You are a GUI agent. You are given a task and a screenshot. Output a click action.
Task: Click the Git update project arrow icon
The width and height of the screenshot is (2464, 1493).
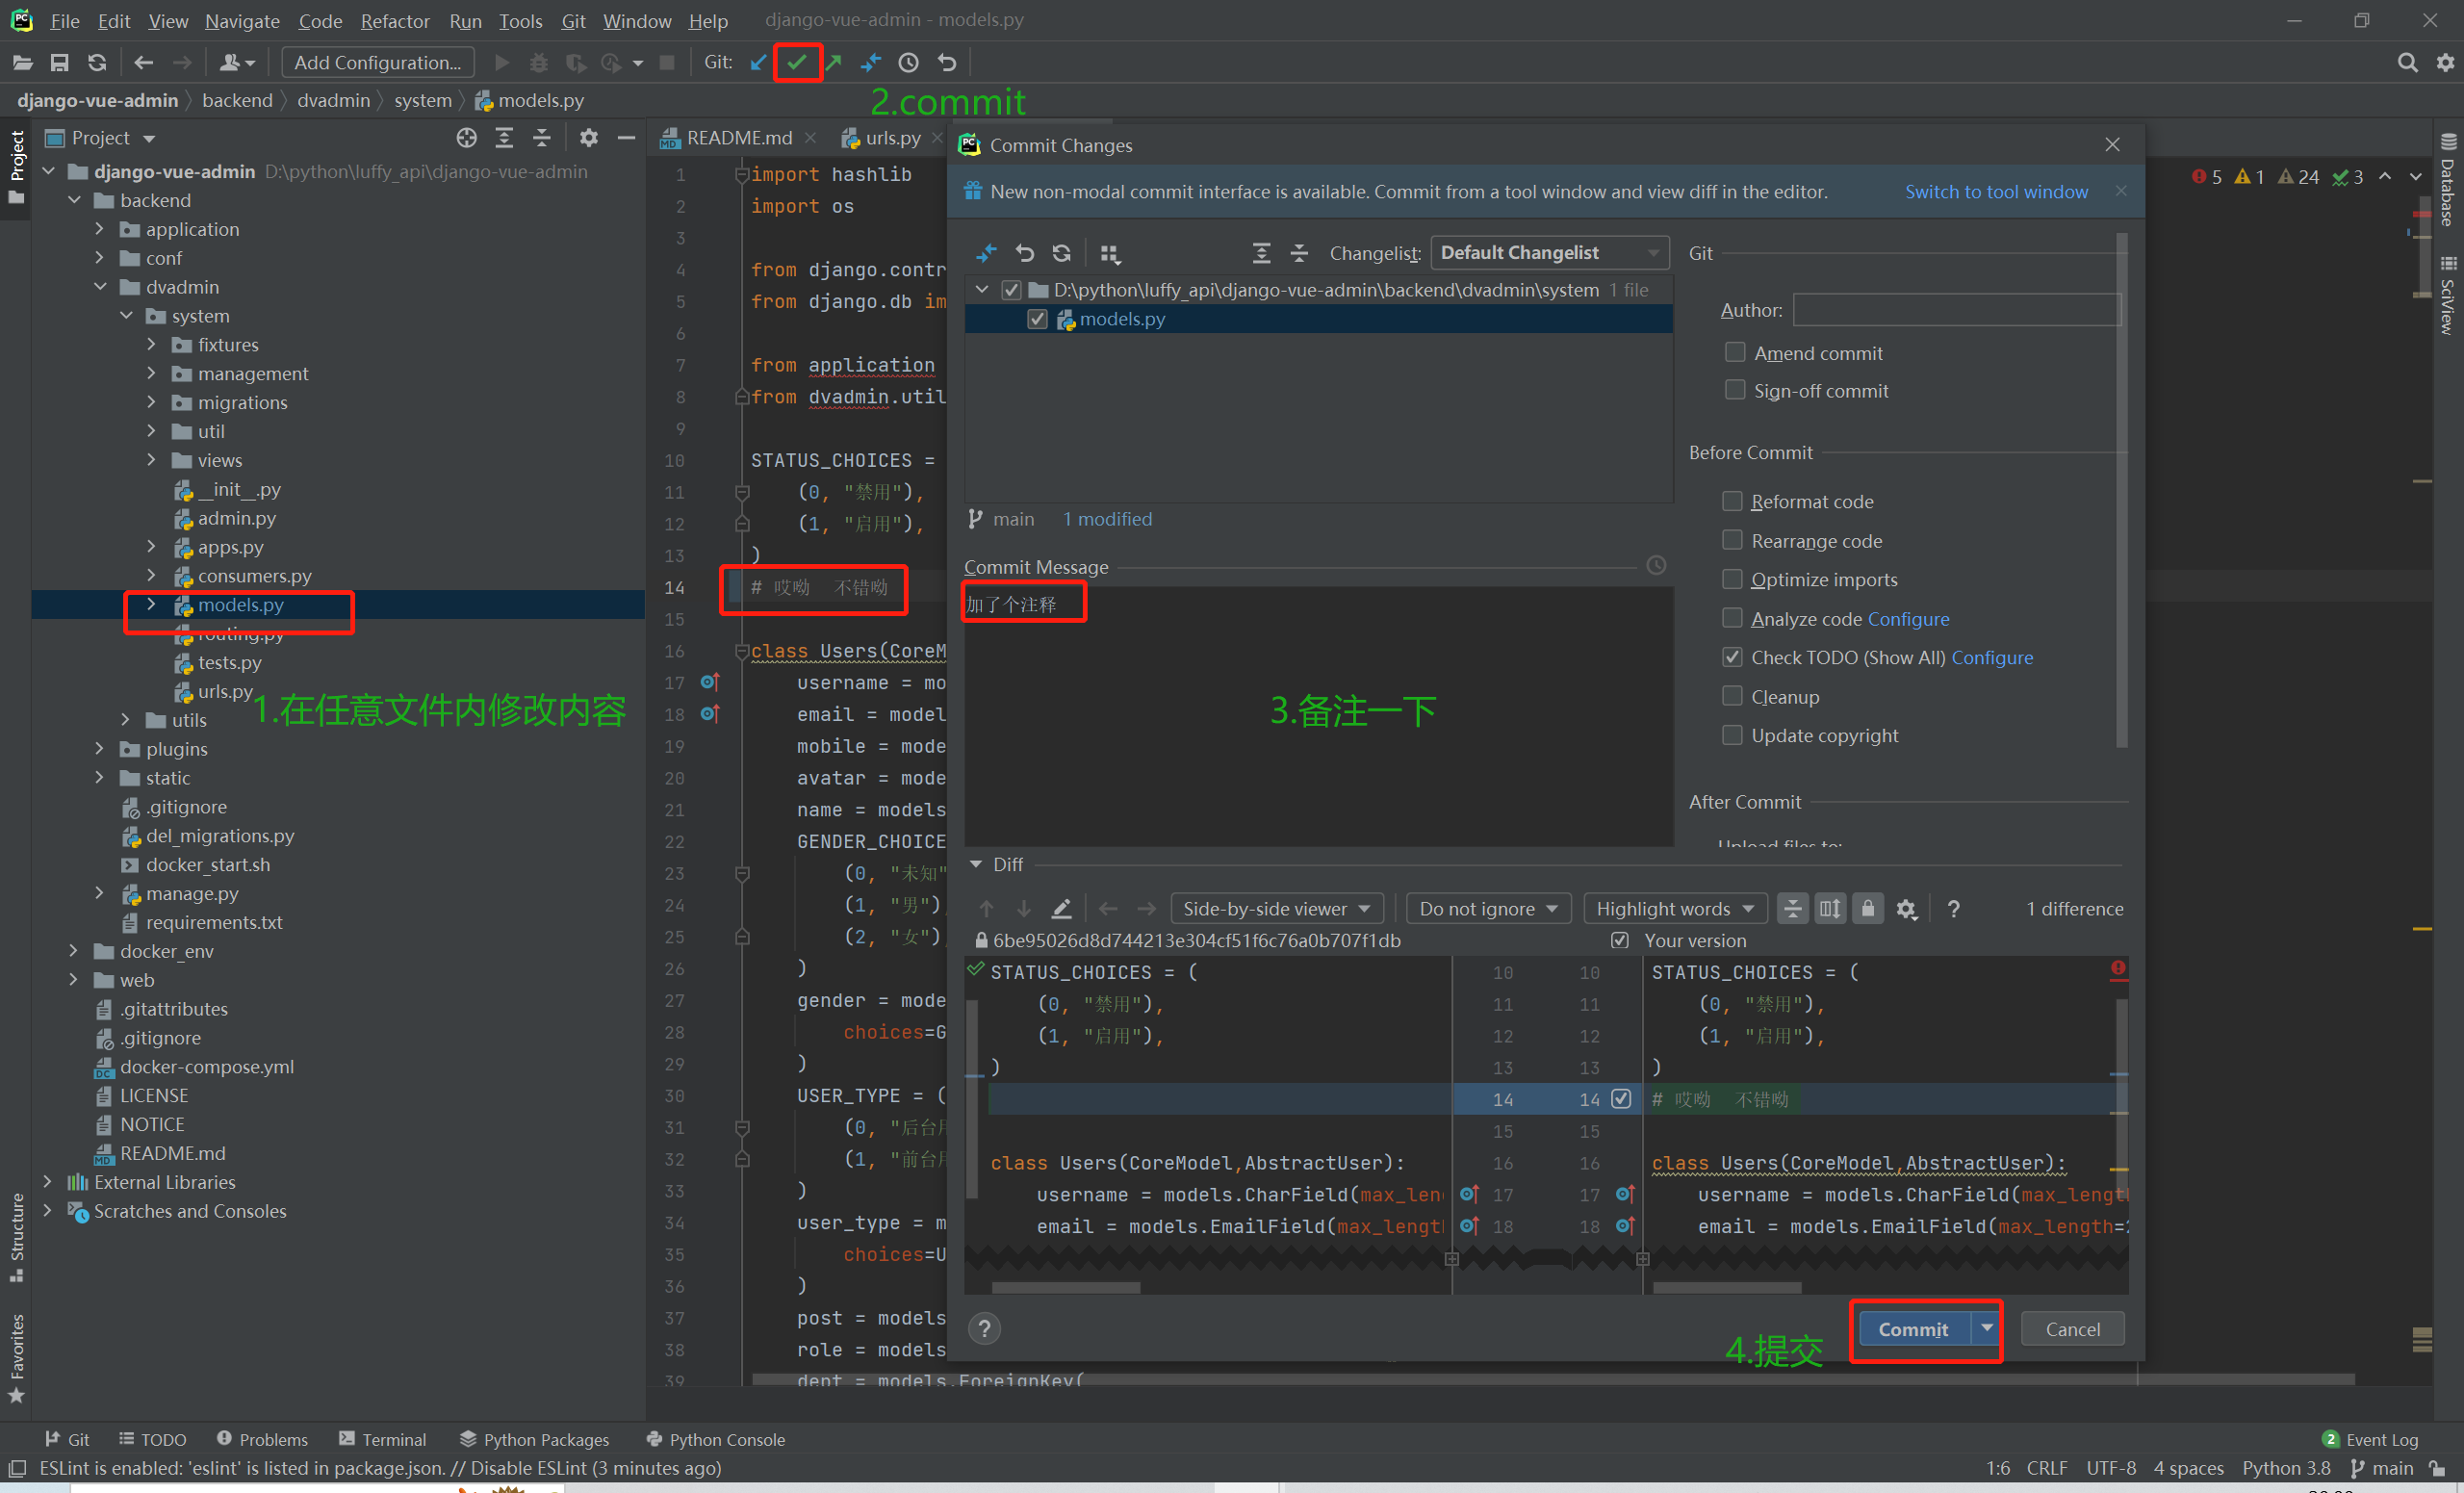[758, 63]
